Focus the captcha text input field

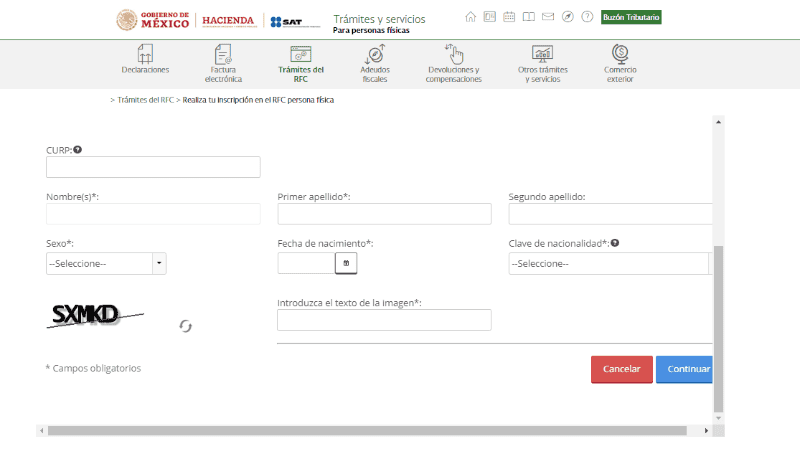click(x=384, y=320)
